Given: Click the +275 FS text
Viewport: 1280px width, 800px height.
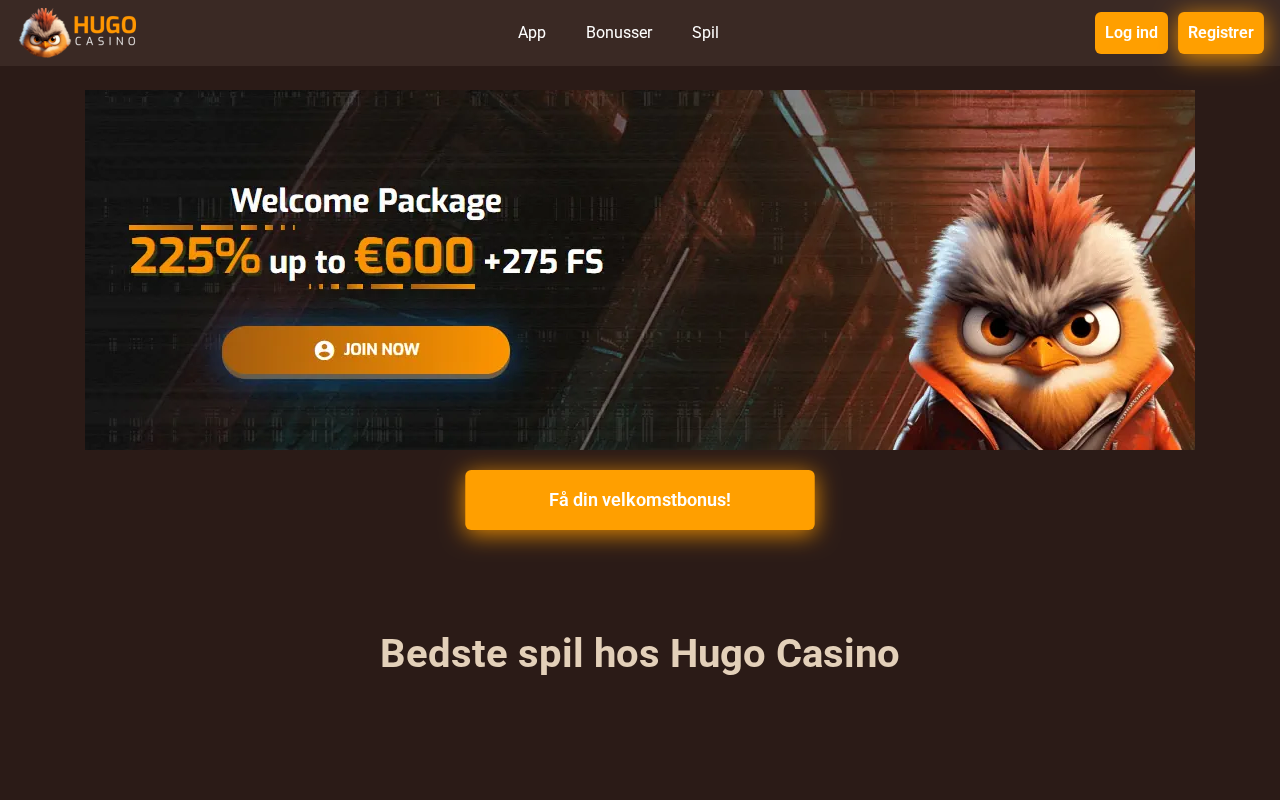Looking at the screenshot, I should (x=543, y=262).
